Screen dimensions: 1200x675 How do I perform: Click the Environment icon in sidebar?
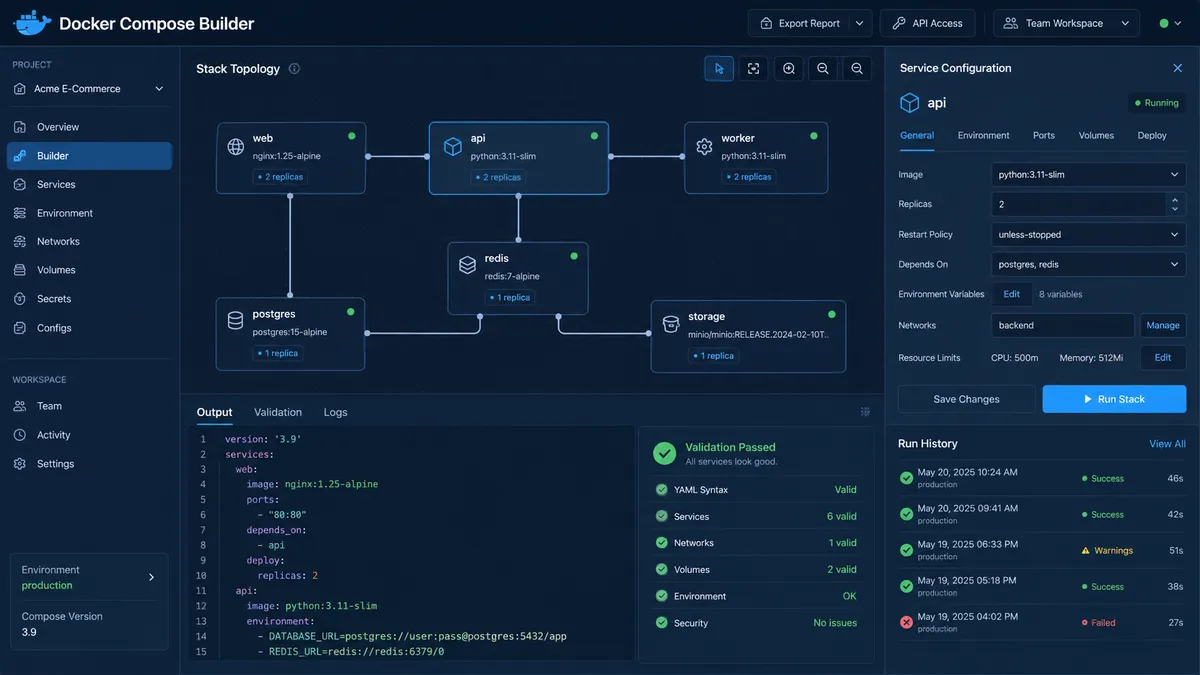click(x=19, y=213)
